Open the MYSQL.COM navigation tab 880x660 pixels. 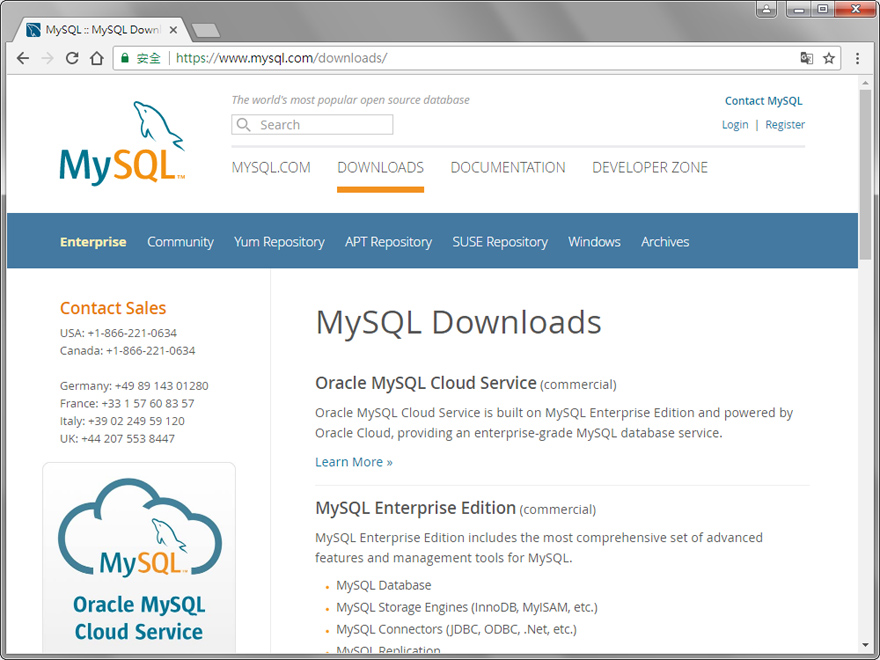[271, 167]
